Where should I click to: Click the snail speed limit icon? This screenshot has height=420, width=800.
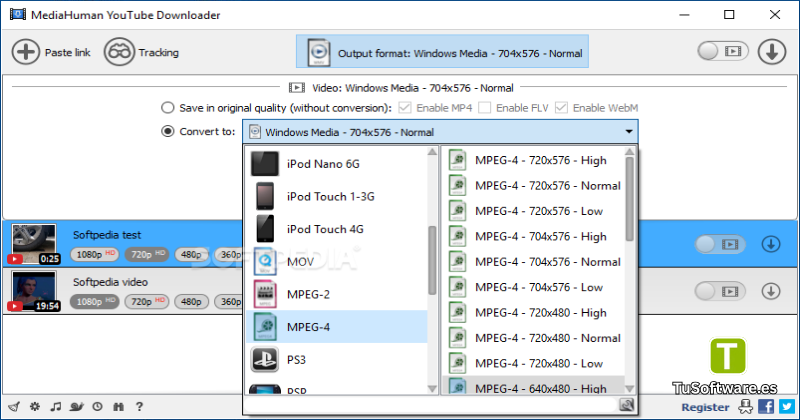(x=77, y=407)
